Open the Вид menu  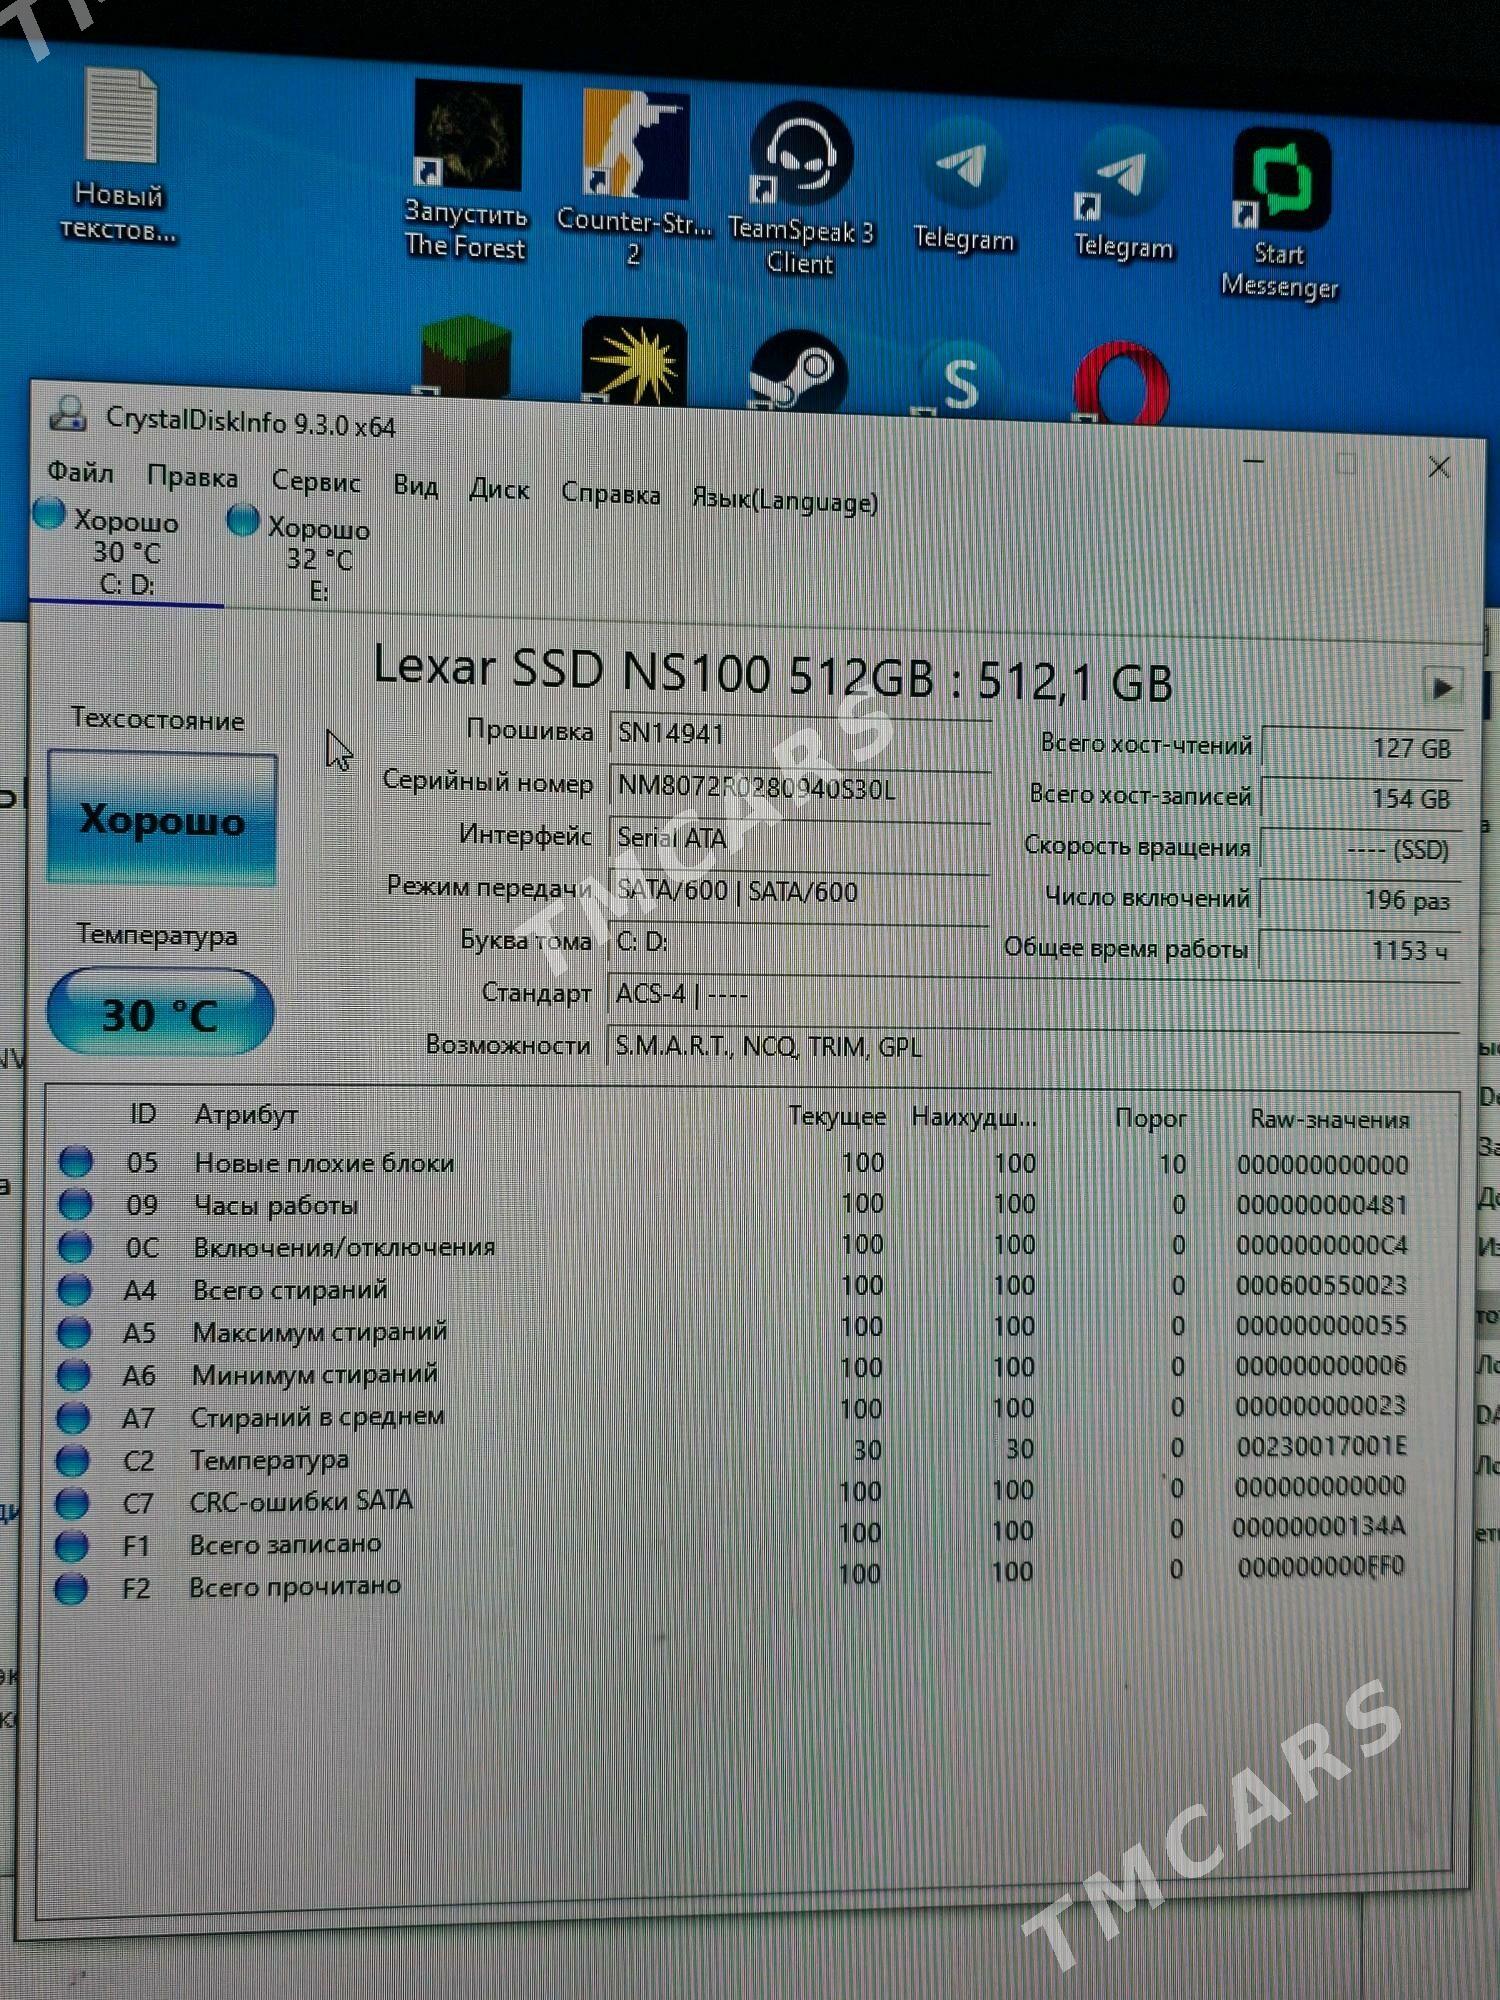tap(415, 486)
